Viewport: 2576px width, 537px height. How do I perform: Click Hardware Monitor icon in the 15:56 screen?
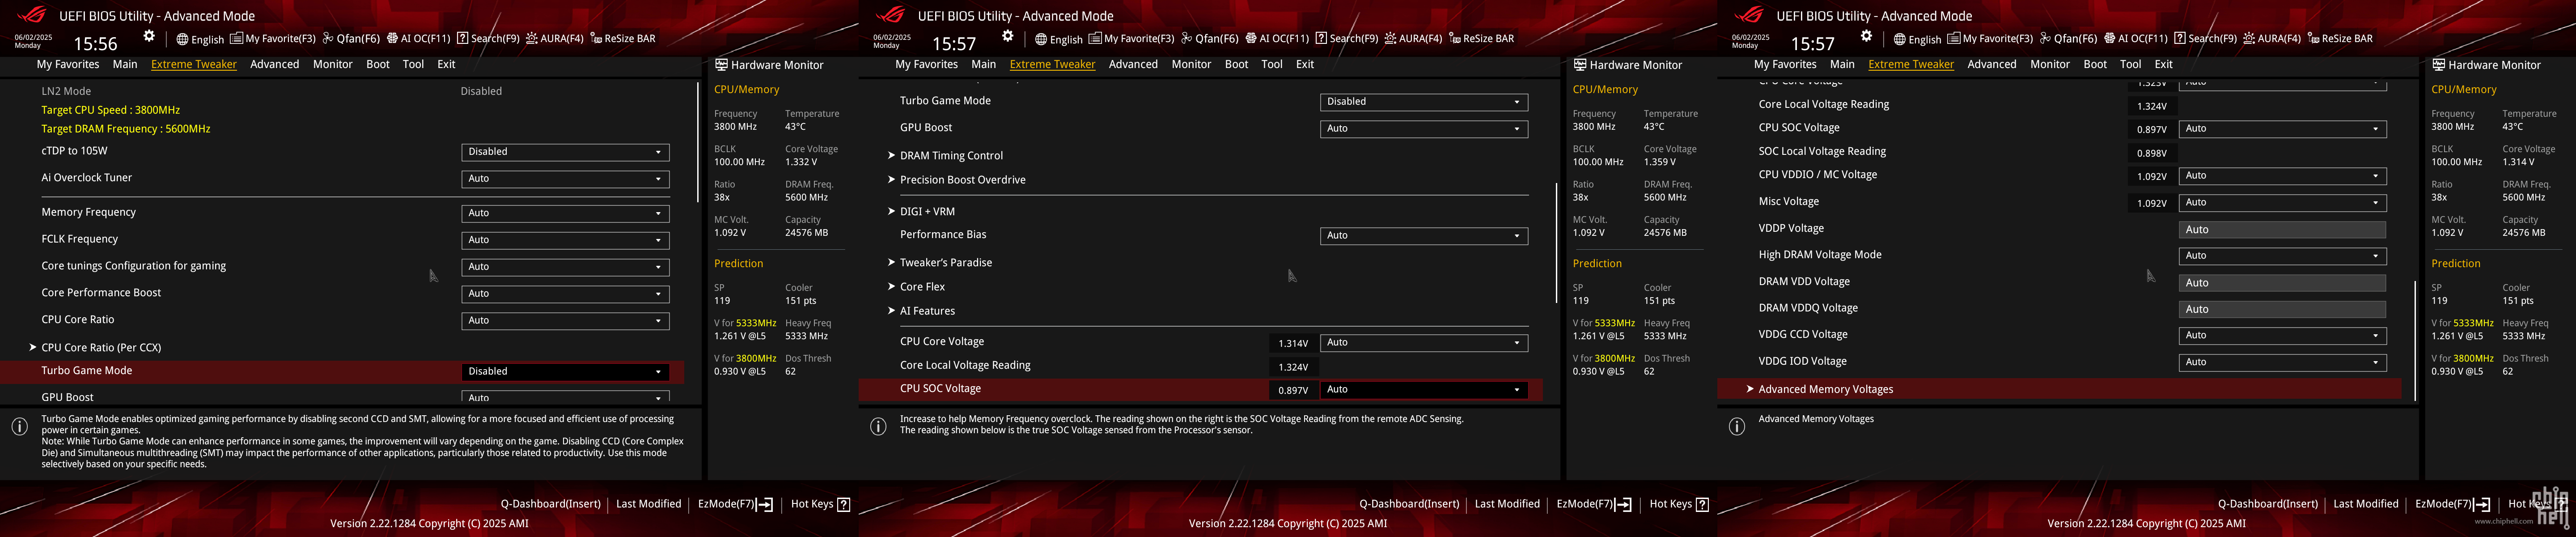click(x=721, y=65)
